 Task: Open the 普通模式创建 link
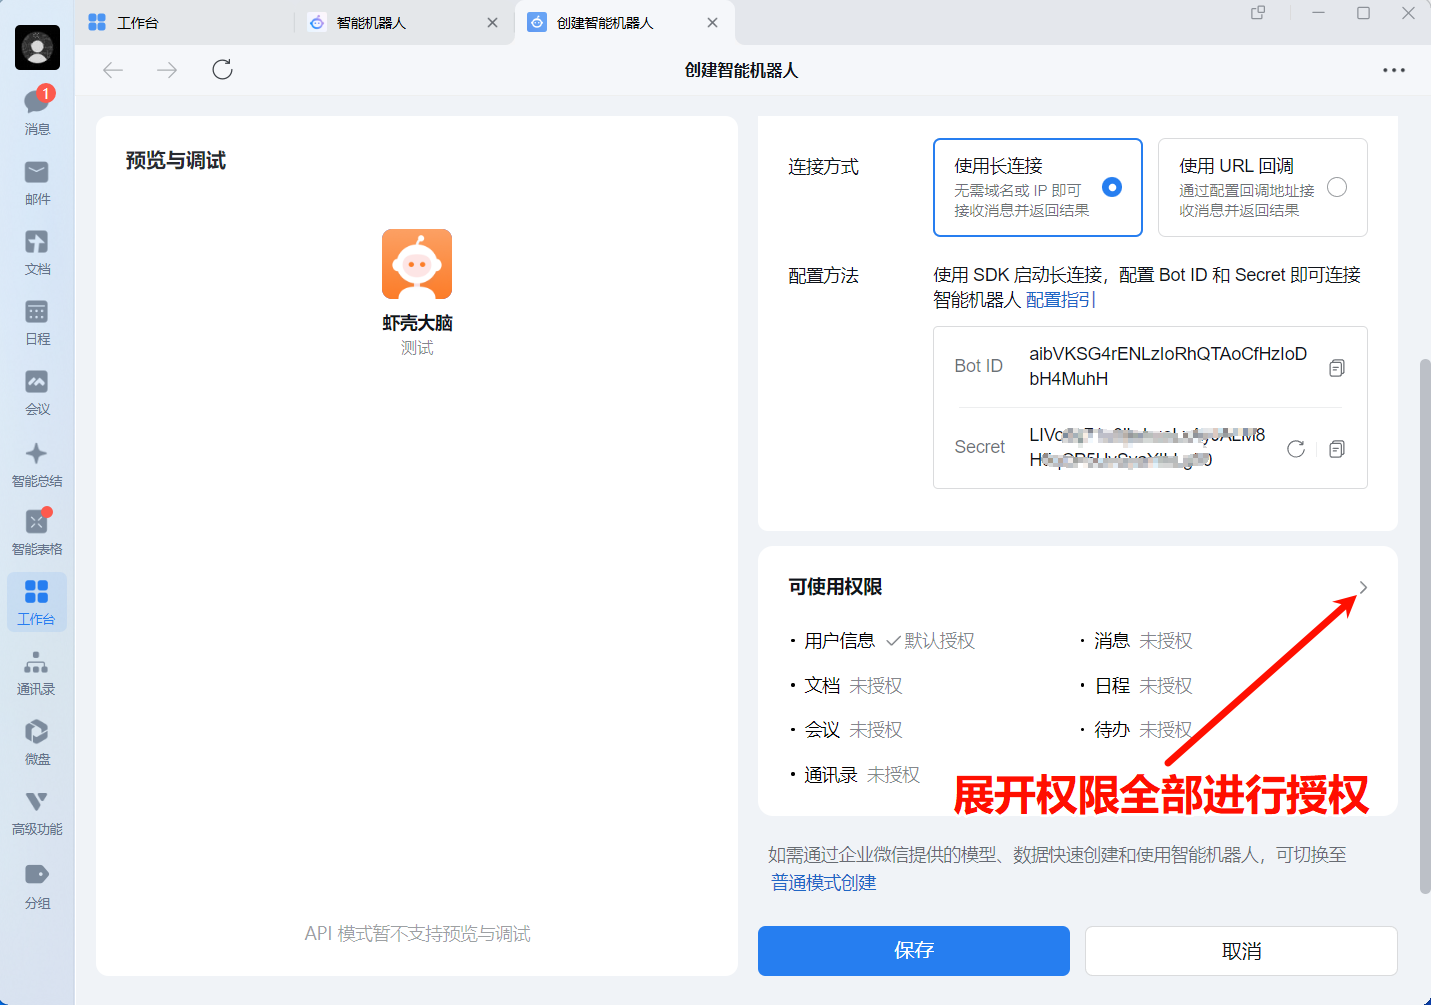click(823, 883)
